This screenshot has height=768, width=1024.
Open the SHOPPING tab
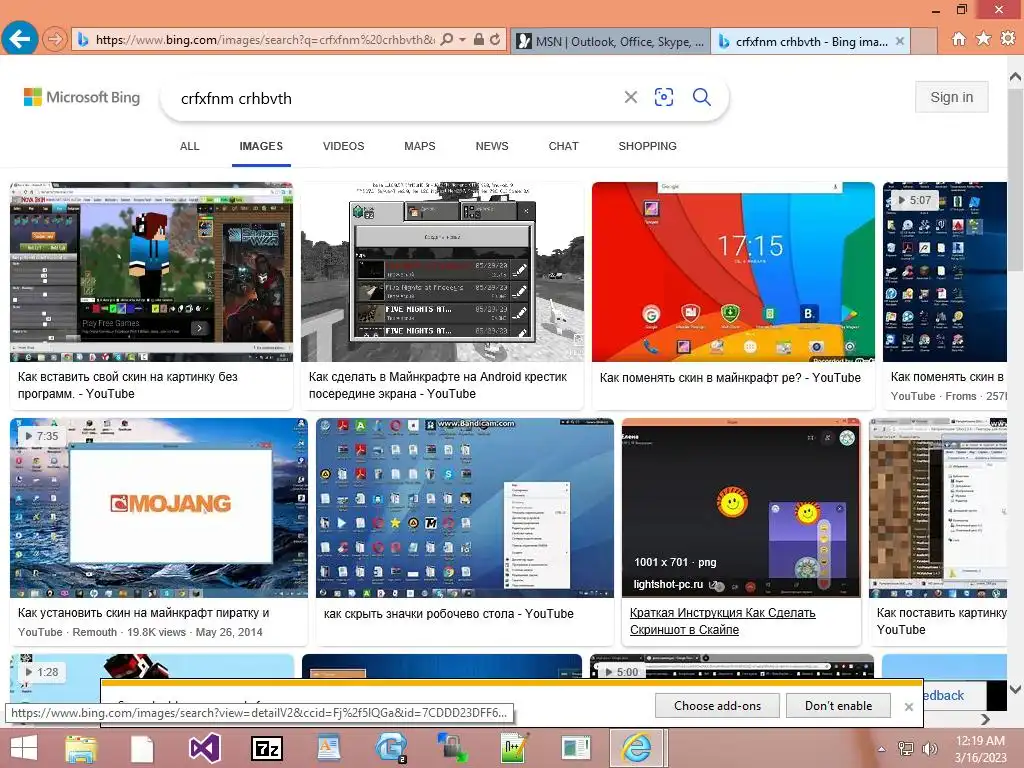[648, 146]
